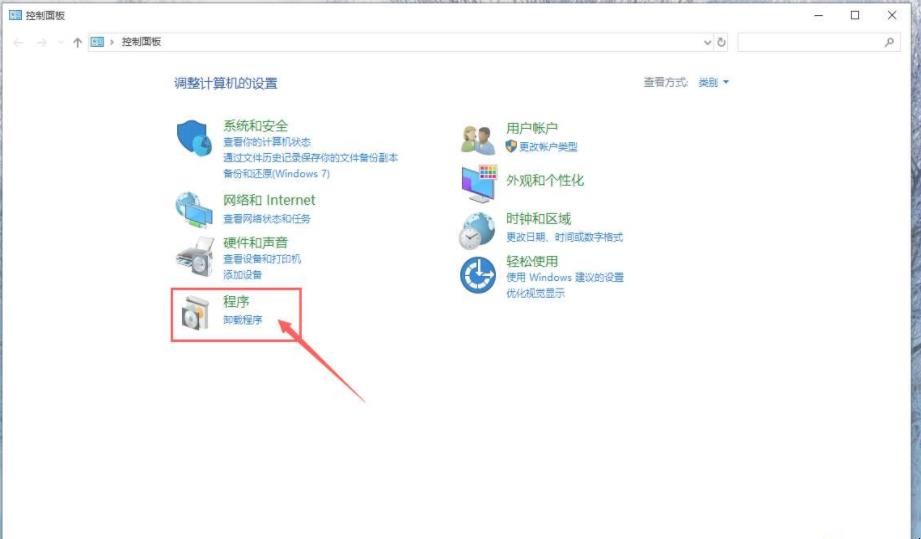
Task: Click the 查看网络状态和任务 link
Action: click(x=267, y=218)
